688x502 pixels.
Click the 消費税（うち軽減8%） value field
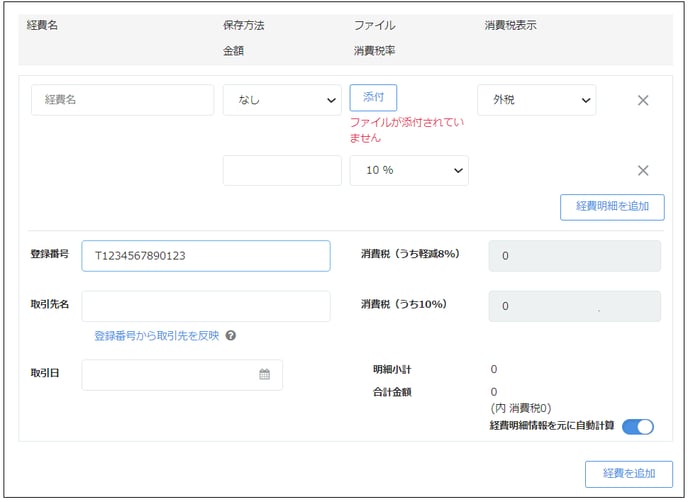click(x=574, y=256)
